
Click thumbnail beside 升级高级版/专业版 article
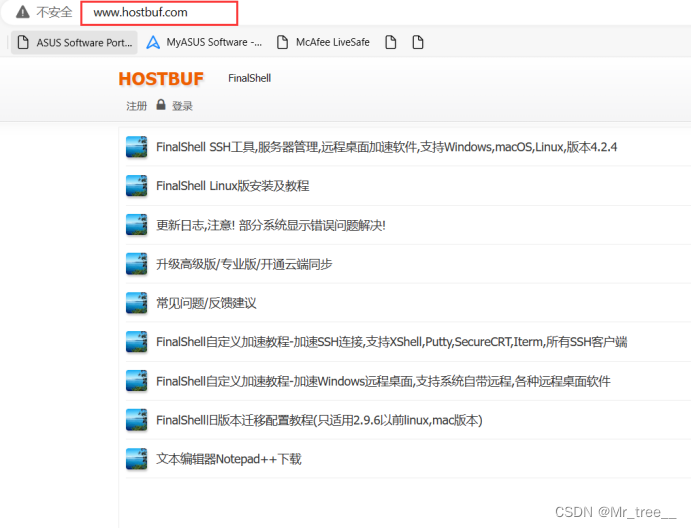pos(136,264)
